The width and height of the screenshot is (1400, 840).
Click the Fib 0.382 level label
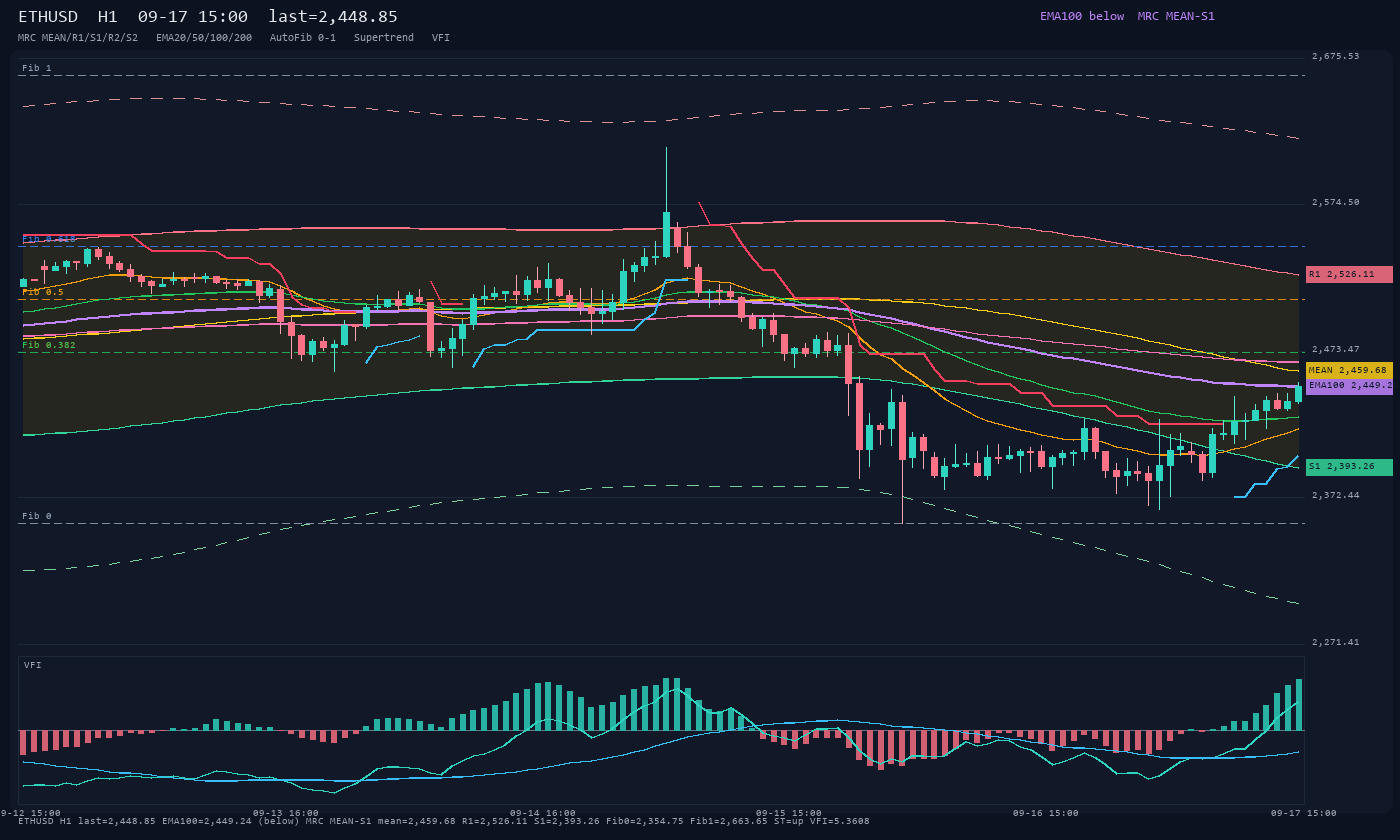click(49, 345)
